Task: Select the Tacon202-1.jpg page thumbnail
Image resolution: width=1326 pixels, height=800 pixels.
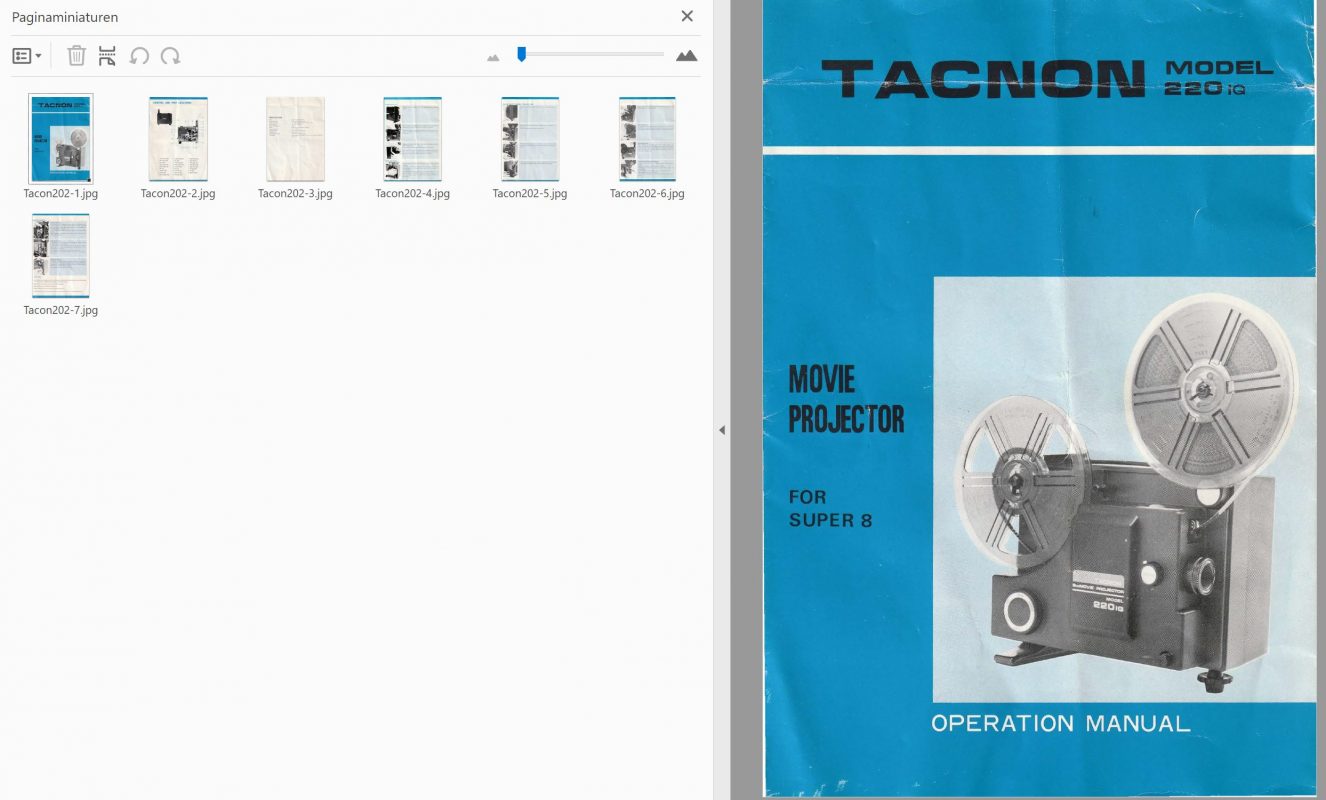Action: pyautogui.click(x=61, y=139)
